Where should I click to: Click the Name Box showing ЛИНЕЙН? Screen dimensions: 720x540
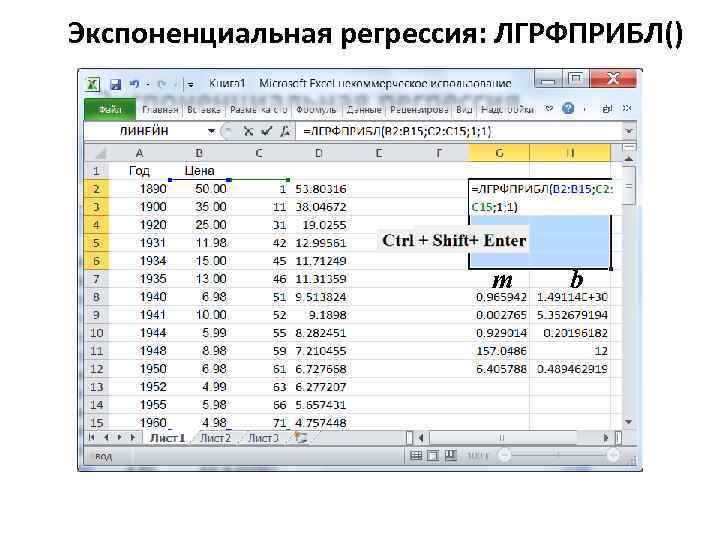pos(145,131)
